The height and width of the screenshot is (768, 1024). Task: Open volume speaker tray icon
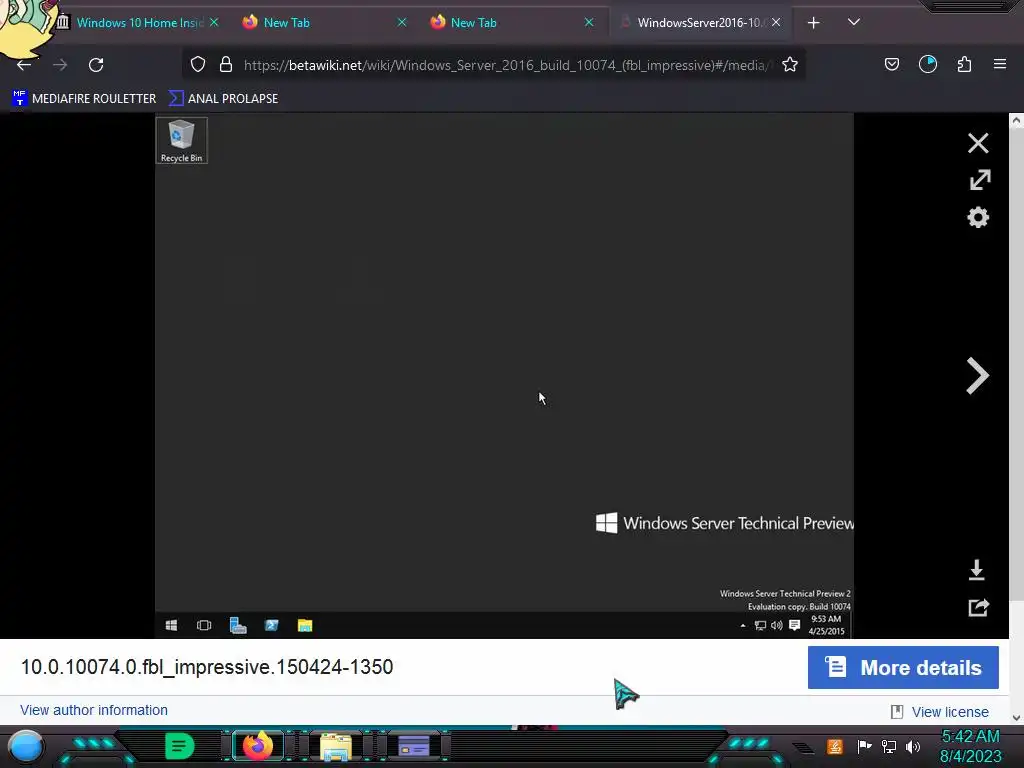point(912,746)
